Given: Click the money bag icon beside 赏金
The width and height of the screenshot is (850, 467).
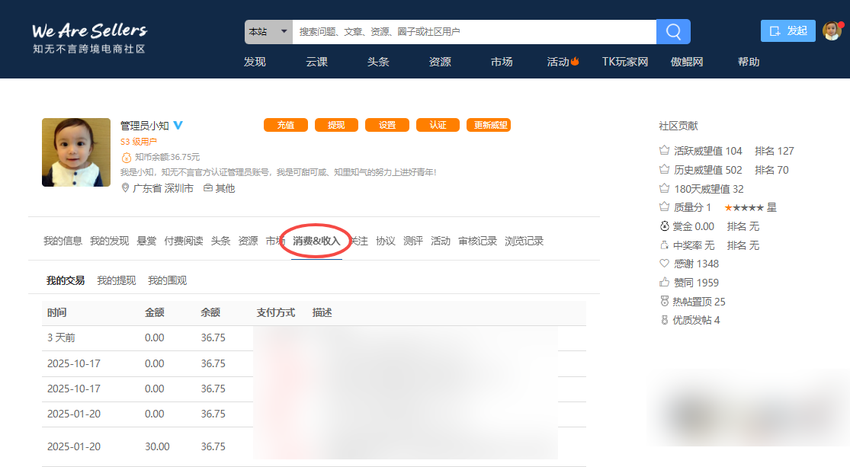Looking at the screenshot, I should [x=663, y=226].
